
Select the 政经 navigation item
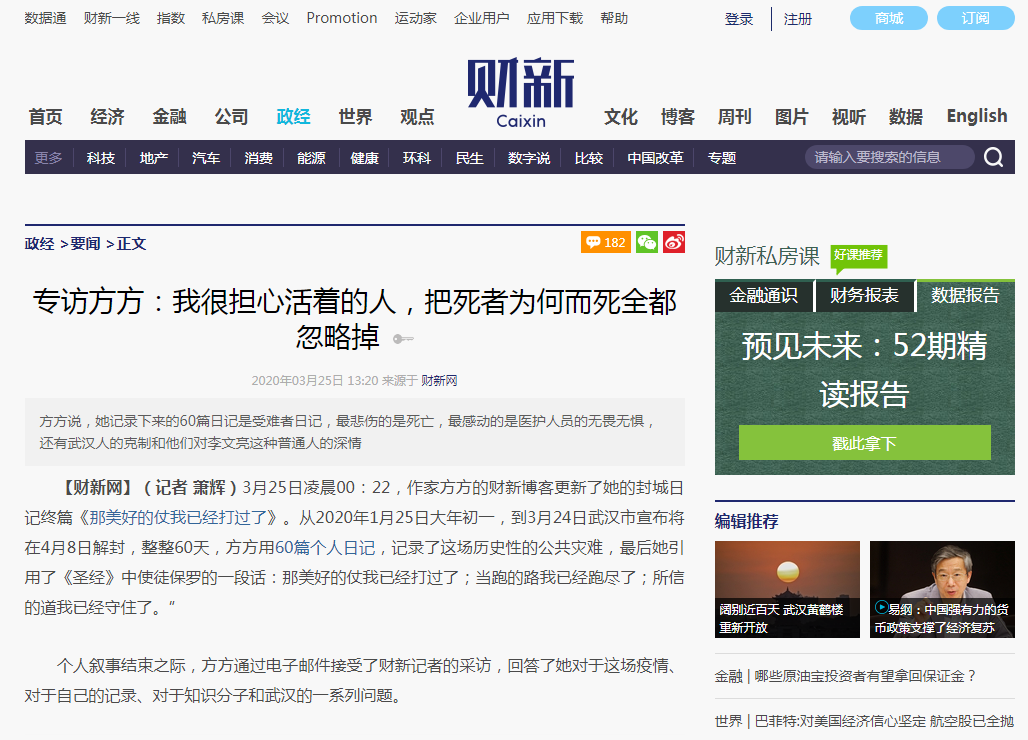(292, 115)
